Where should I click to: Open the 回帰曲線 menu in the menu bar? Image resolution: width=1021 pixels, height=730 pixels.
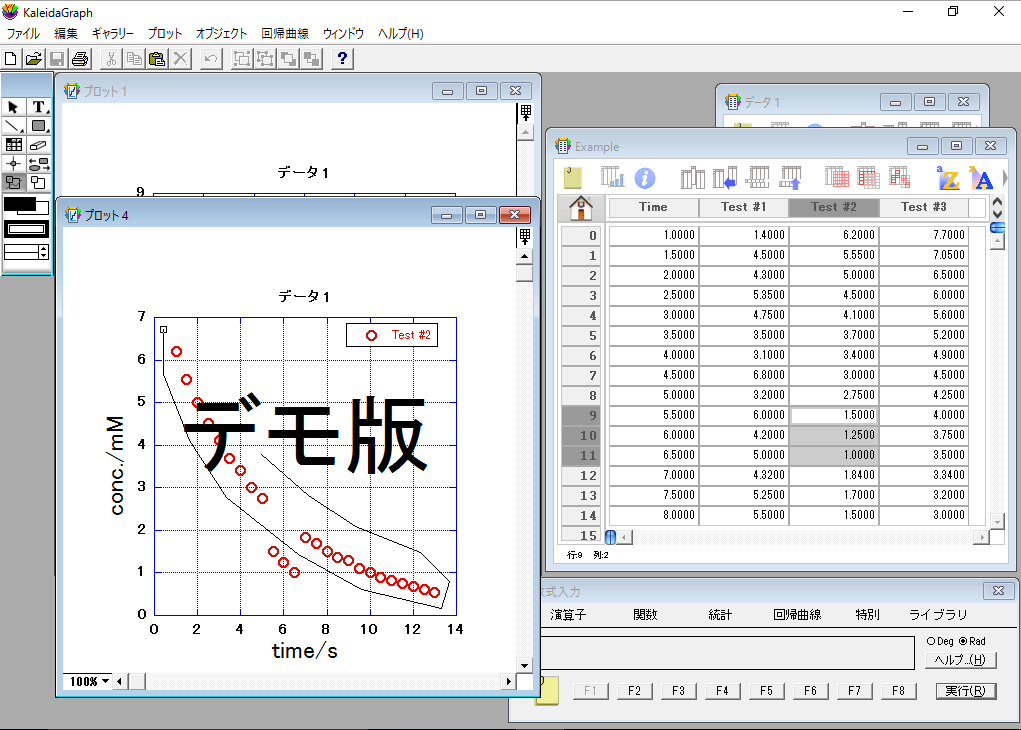(285, 33)
